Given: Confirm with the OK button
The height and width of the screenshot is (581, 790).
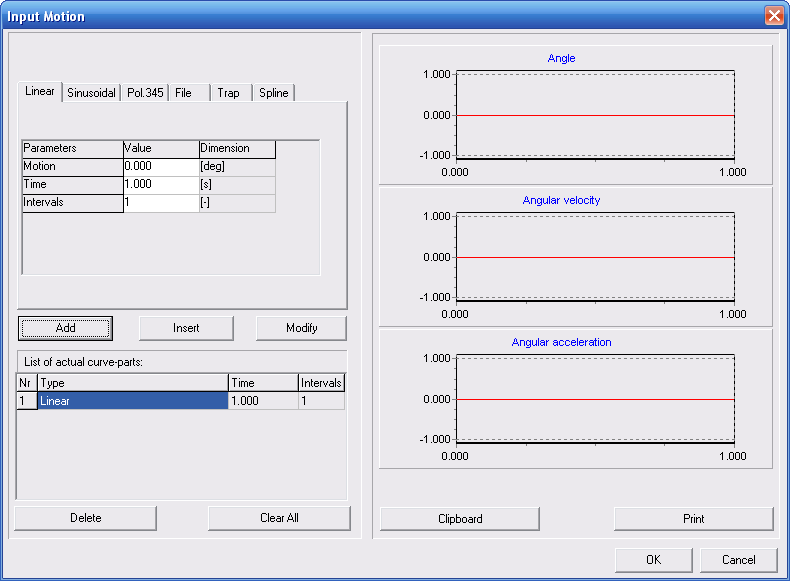Looking at the screenshot, I should pos(653,560).
